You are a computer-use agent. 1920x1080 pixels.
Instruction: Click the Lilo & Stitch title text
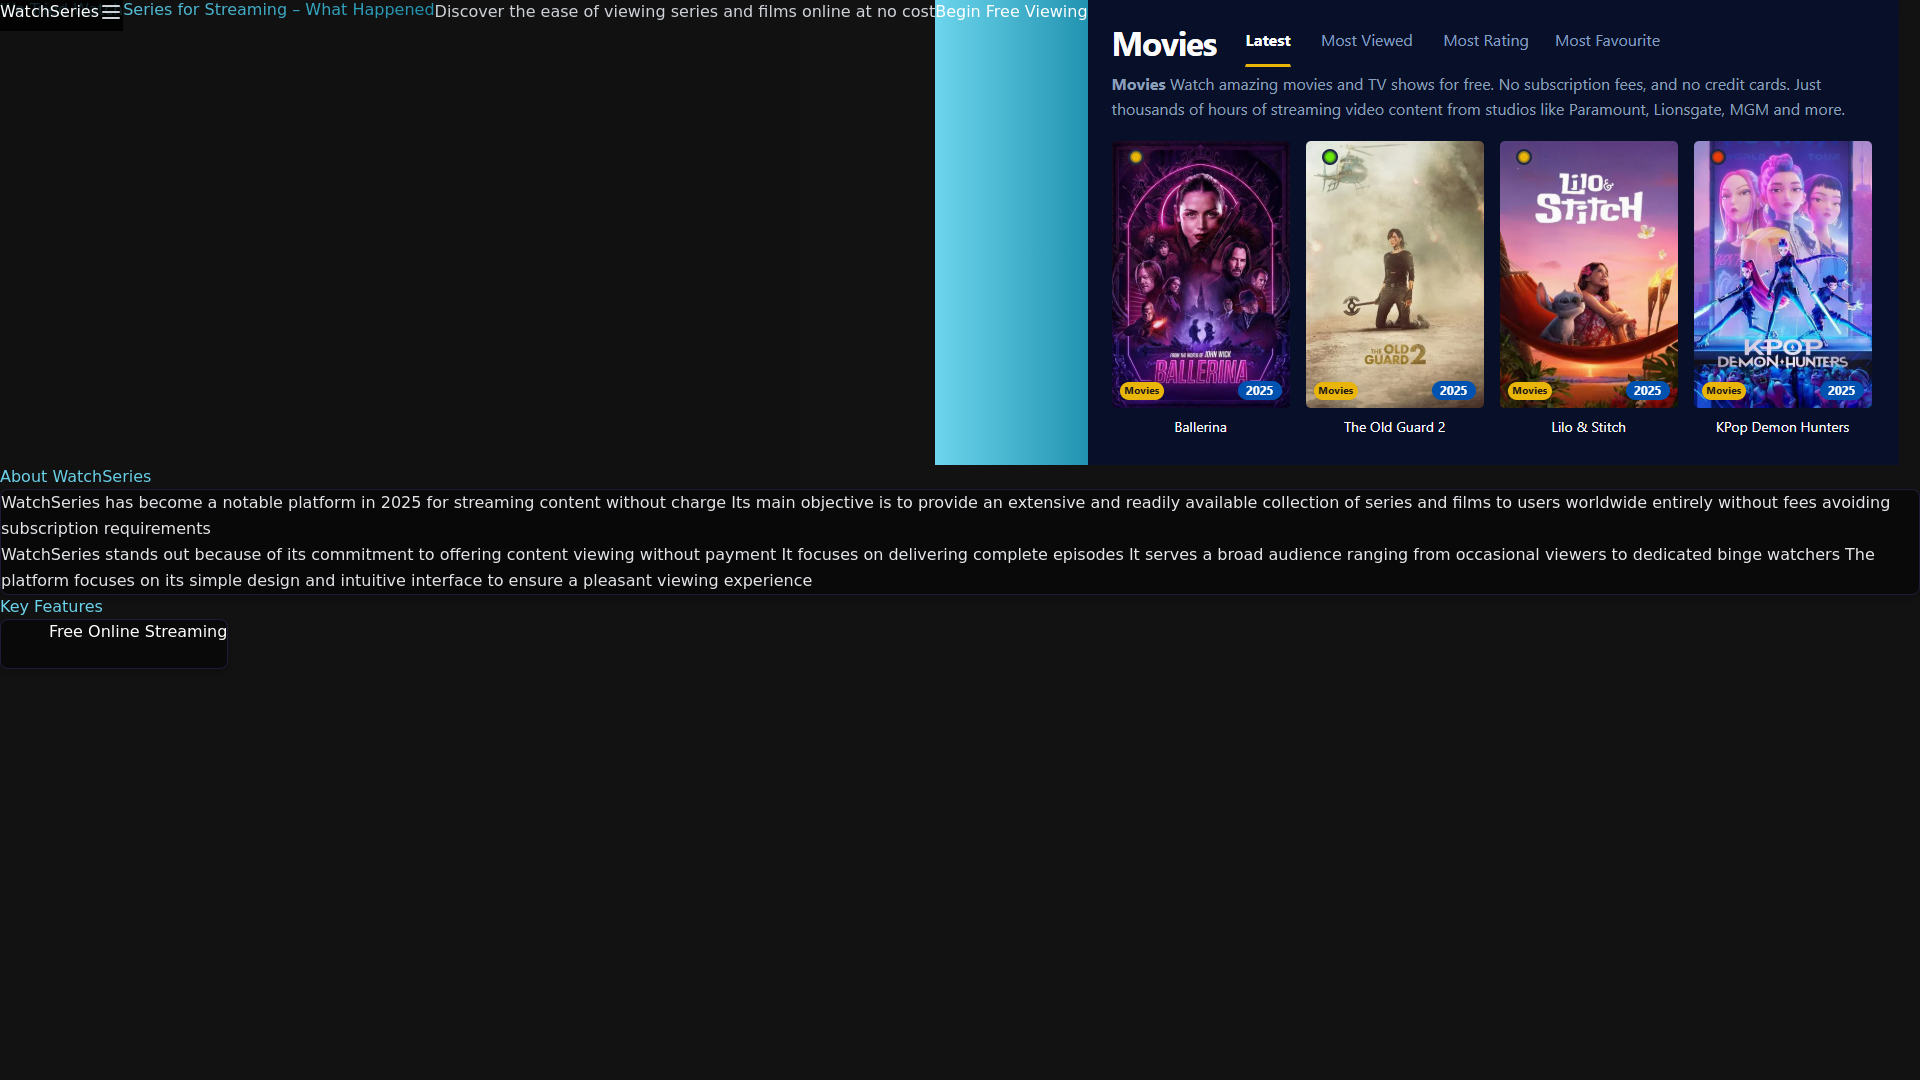1588,427
